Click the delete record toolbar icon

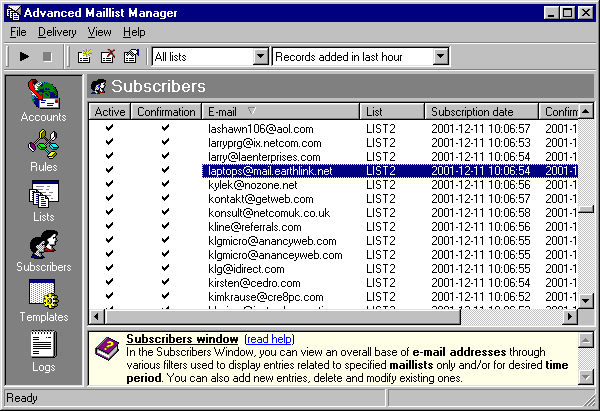coord(107,57)
